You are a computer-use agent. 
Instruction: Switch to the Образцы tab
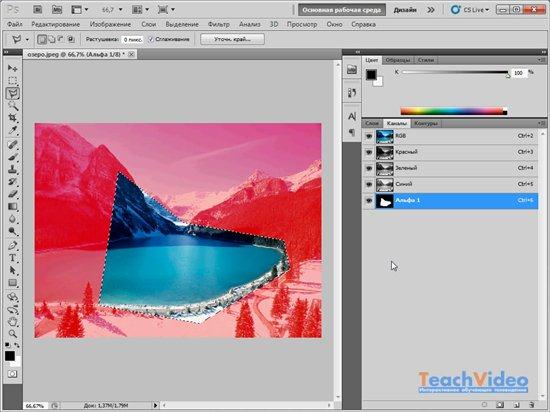click(x=397, y=60)
